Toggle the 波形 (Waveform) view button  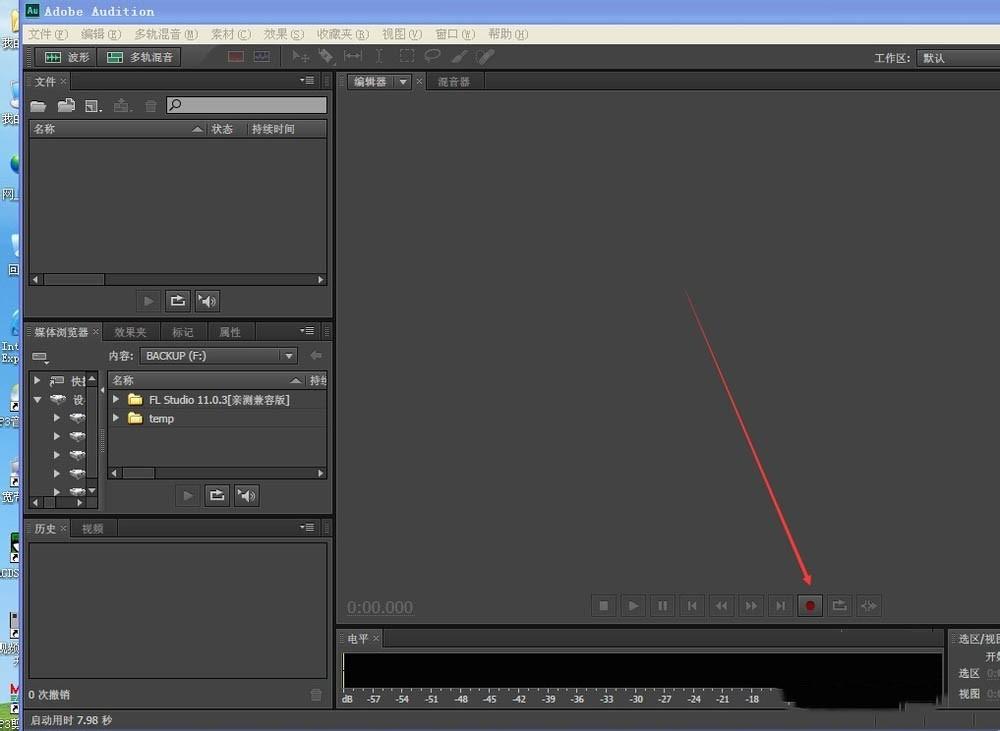pos(64,57)
